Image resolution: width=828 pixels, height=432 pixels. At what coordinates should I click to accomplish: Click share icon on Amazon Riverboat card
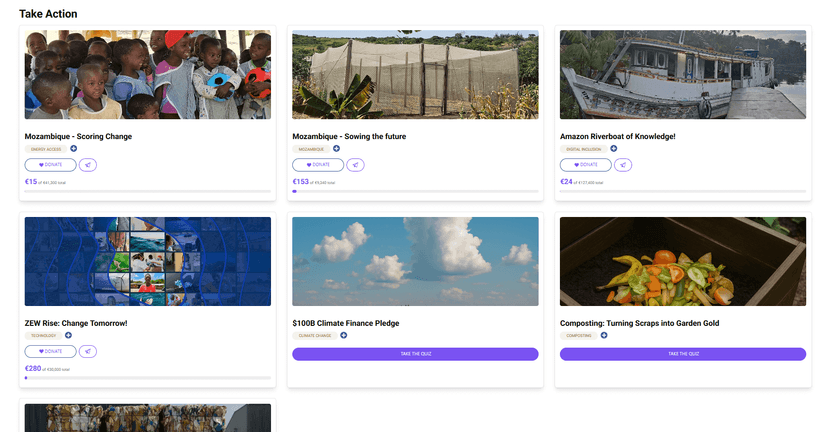[x=623, y=165]
